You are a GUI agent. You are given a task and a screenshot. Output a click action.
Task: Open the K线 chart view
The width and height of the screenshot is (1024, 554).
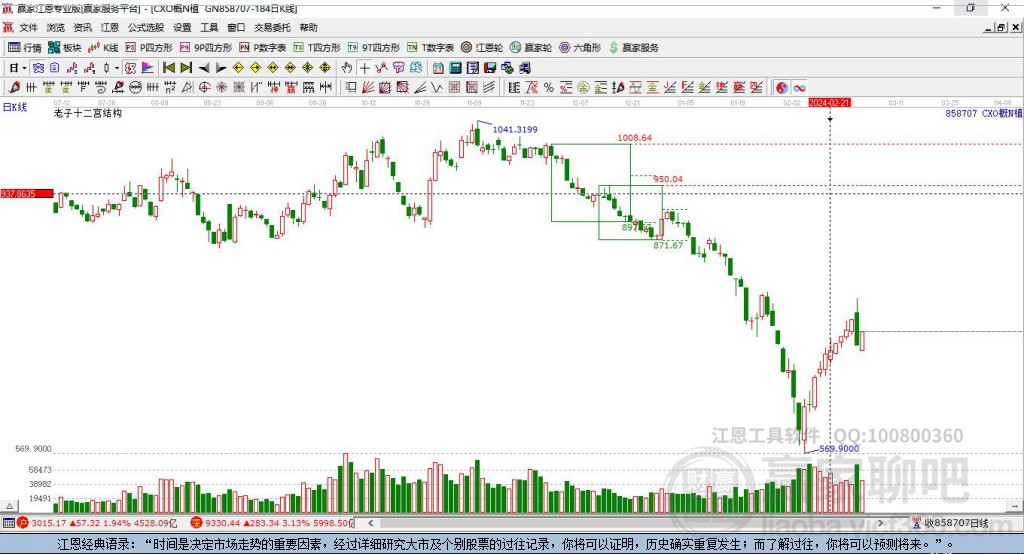tap(103, 48)
